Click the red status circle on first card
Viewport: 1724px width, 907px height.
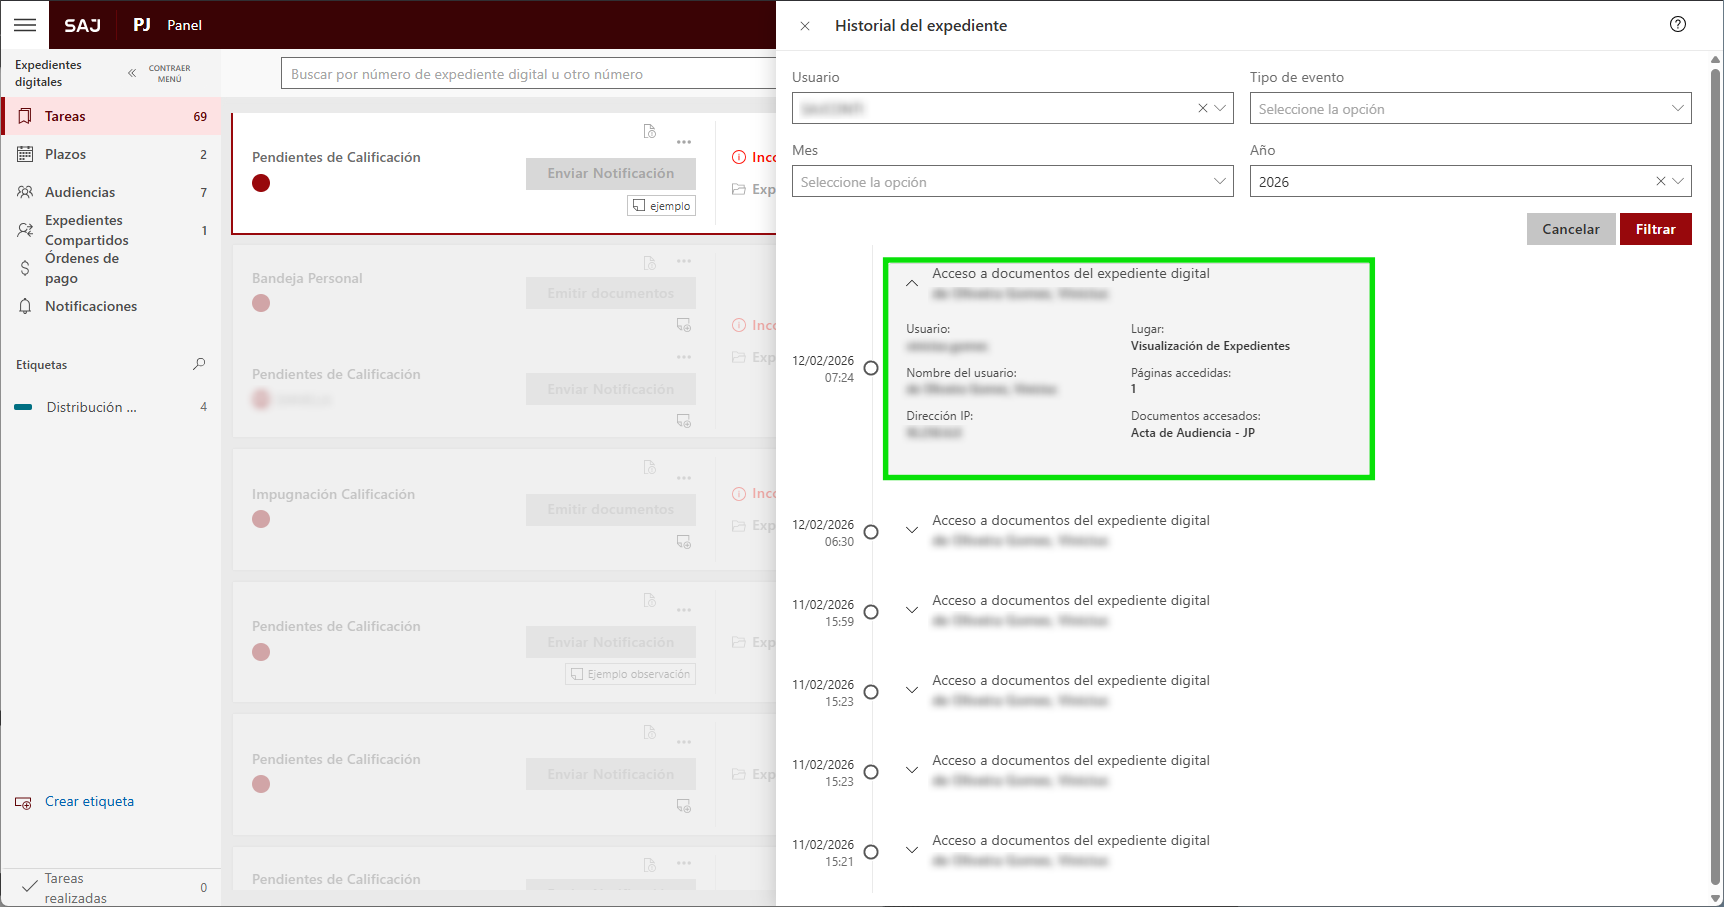tap(261, 183)
